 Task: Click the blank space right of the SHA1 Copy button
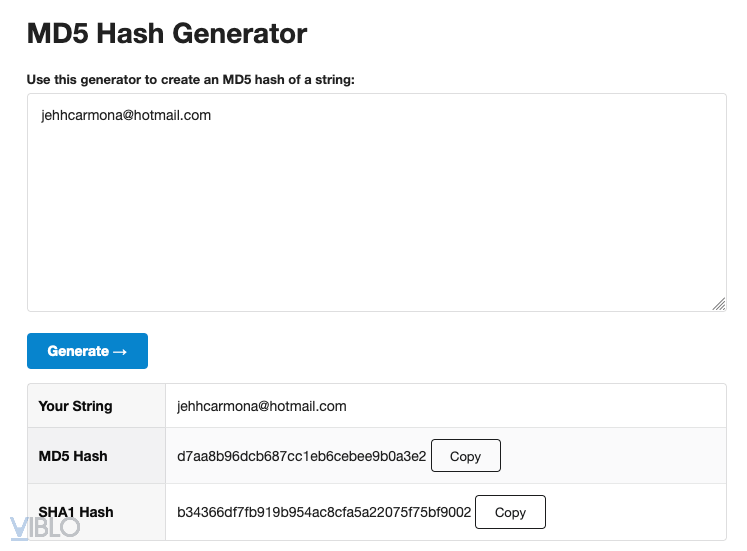(635, 512)
